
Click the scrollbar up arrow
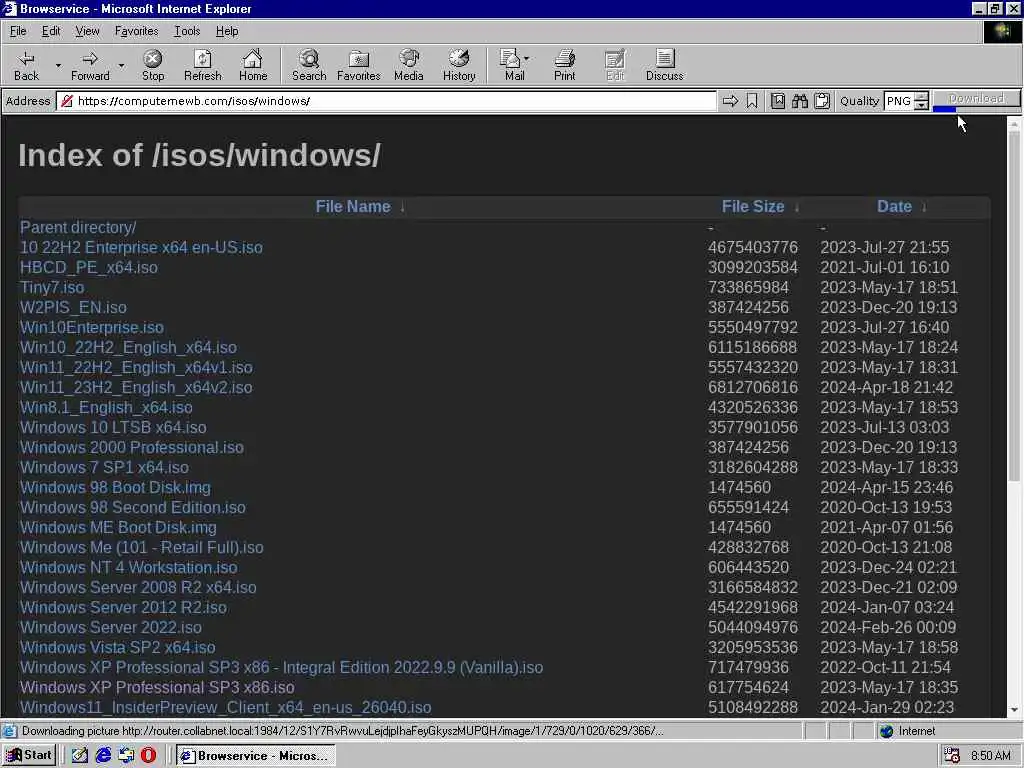[1014, 123]
